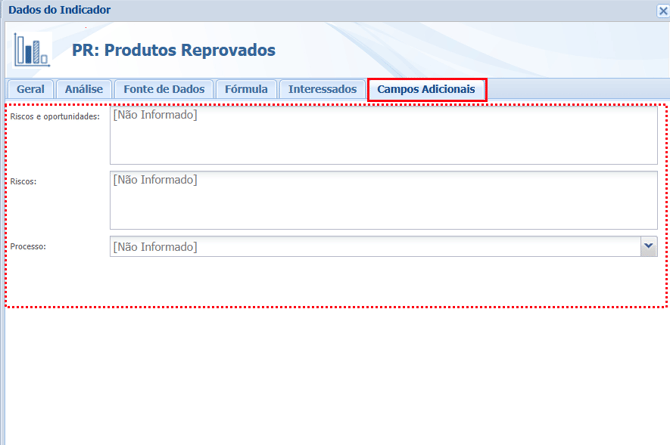670x445 pixels.
Task: Expand the Processo dropdown arrow
Action: tap(648, 246)
